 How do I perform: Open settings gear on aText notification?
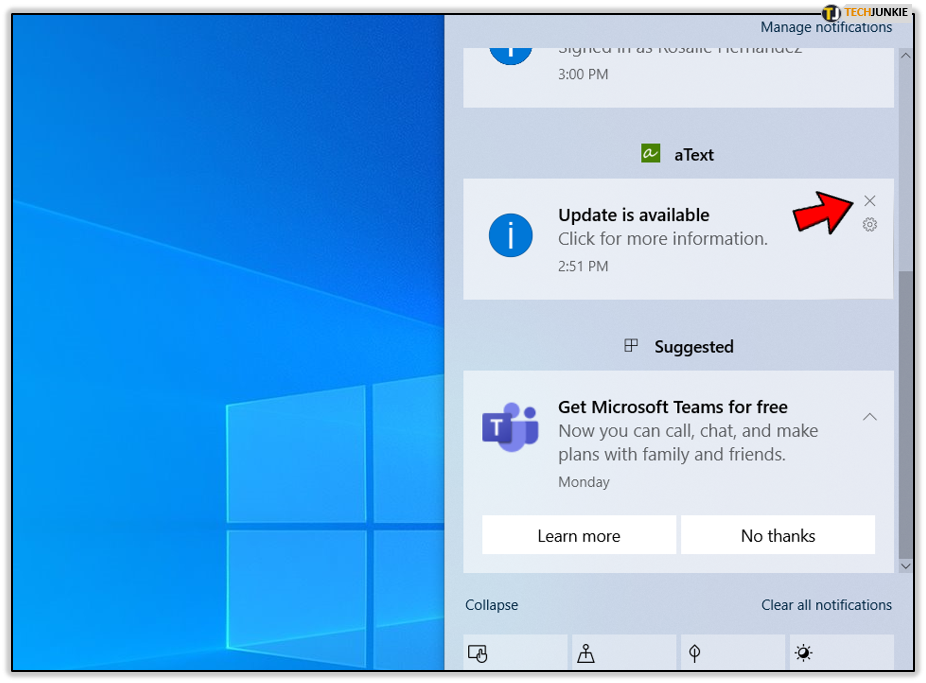(869, 224)
